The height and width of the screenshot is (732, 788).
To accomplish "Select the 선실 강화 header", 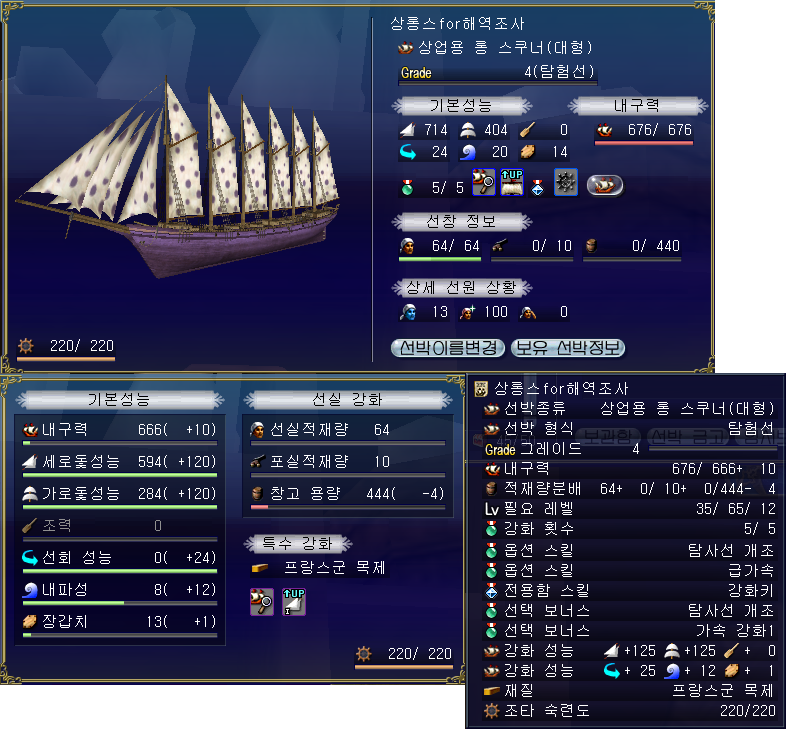I will [x=347, y=400].
